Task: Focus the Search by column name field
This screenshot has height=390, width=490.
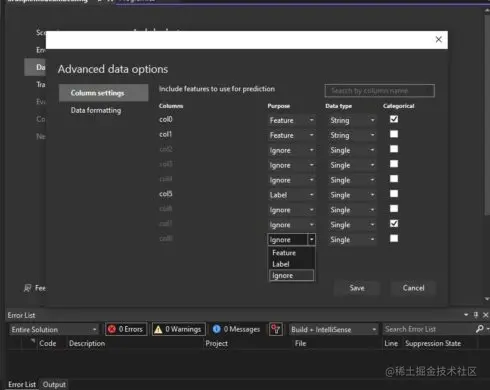Action: point(380,91)
